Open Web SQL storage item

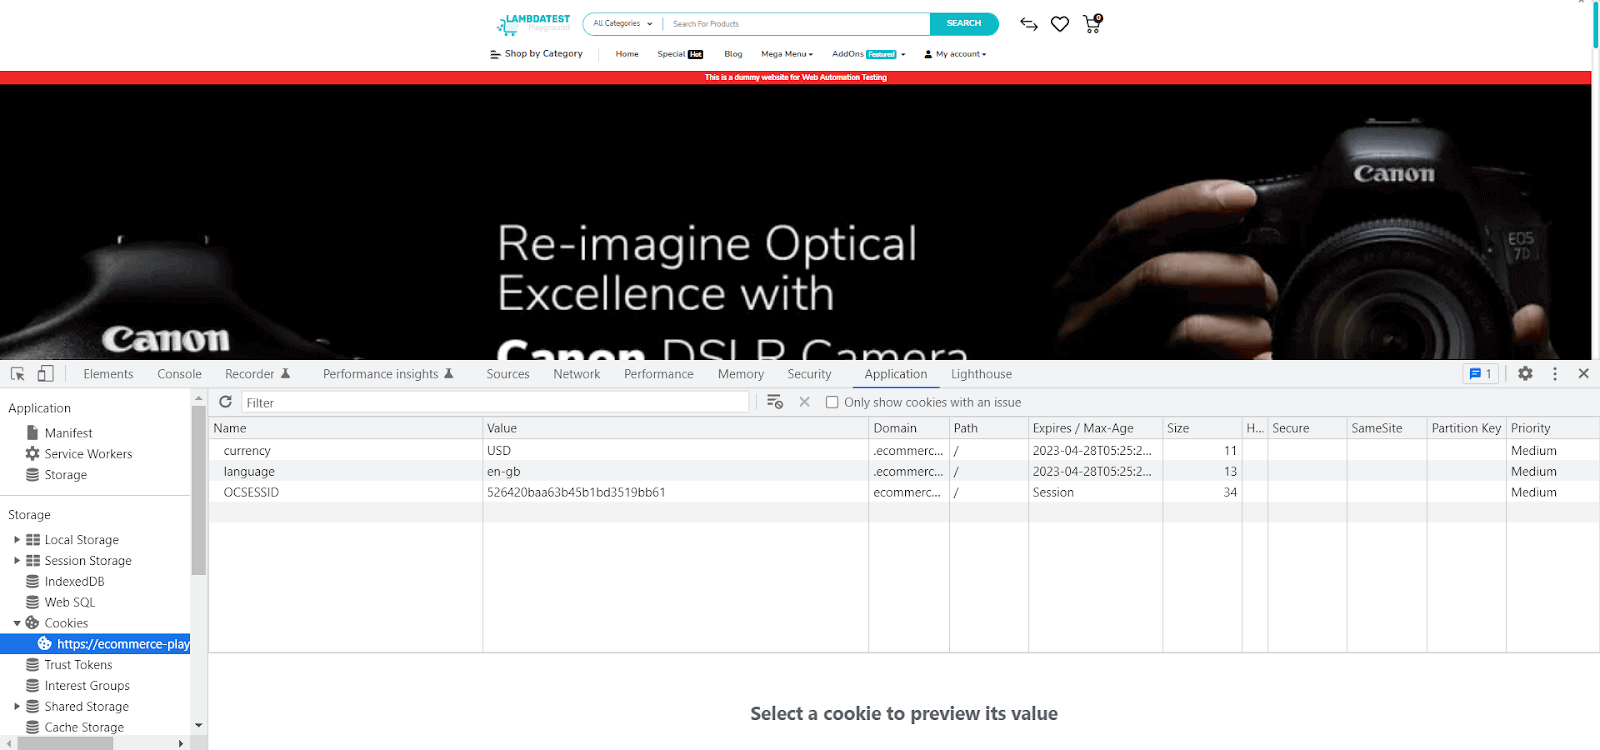click(70, 602)
